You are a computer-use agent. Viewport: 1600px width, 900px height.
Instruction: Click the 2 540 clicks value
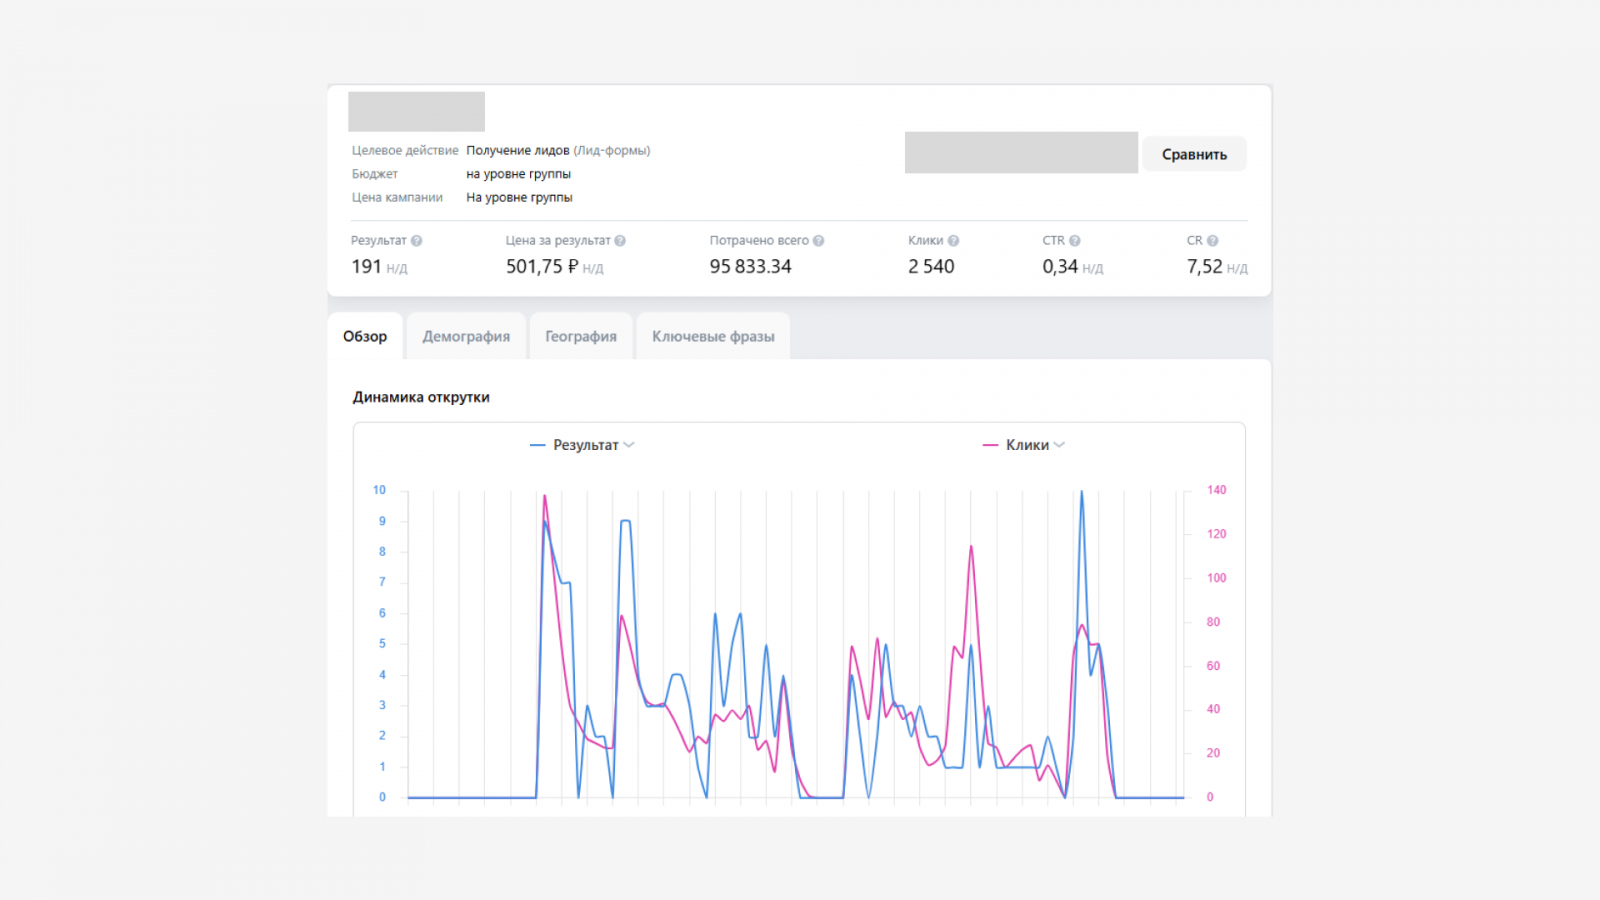931,267
